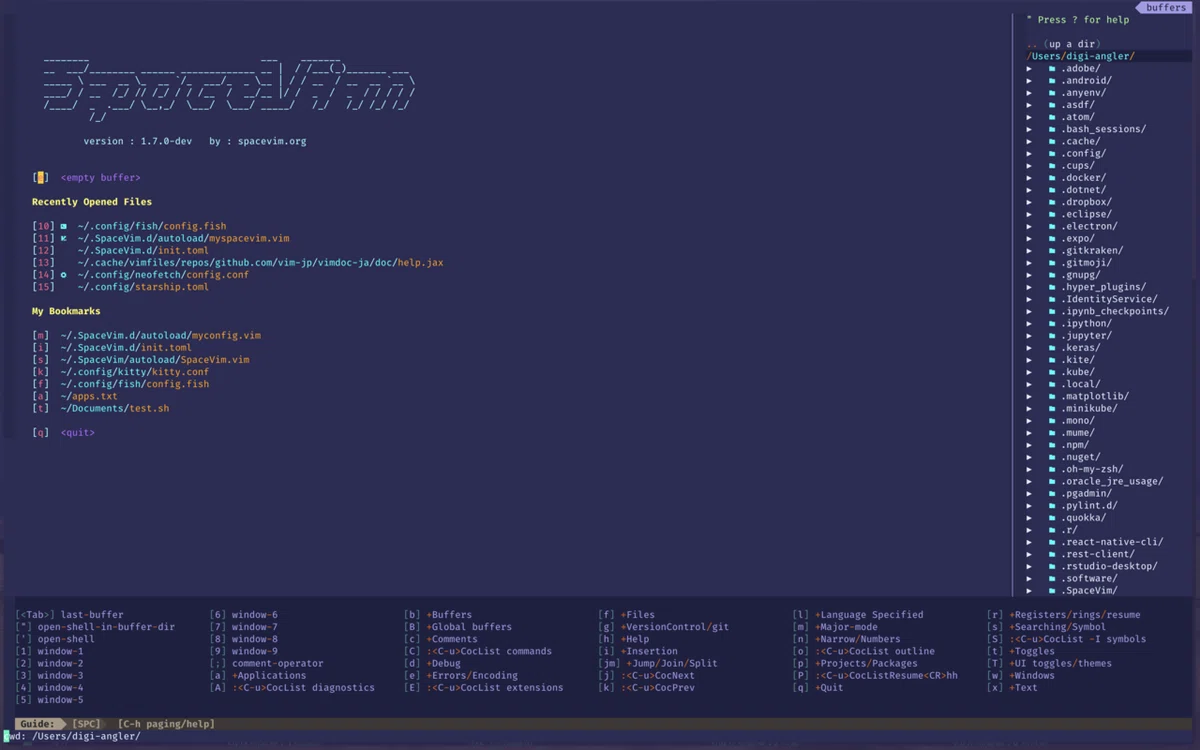Image resolution: width=1200 pixels, height=750 pixels.
Task: Expand the .matplotlib/ directory arrow
Action: point(1029,396)
